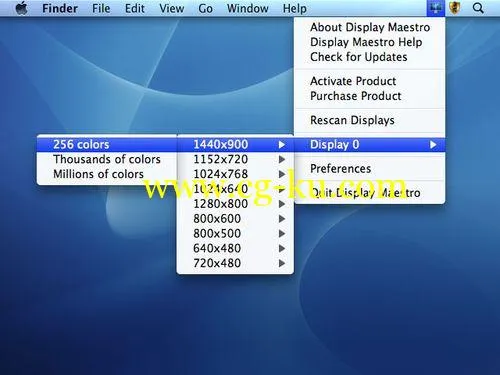The width and height of the screenshot is (500, 375).
Task: Expand the 1024x768 resolution arrow
Action: click(282, 174)
